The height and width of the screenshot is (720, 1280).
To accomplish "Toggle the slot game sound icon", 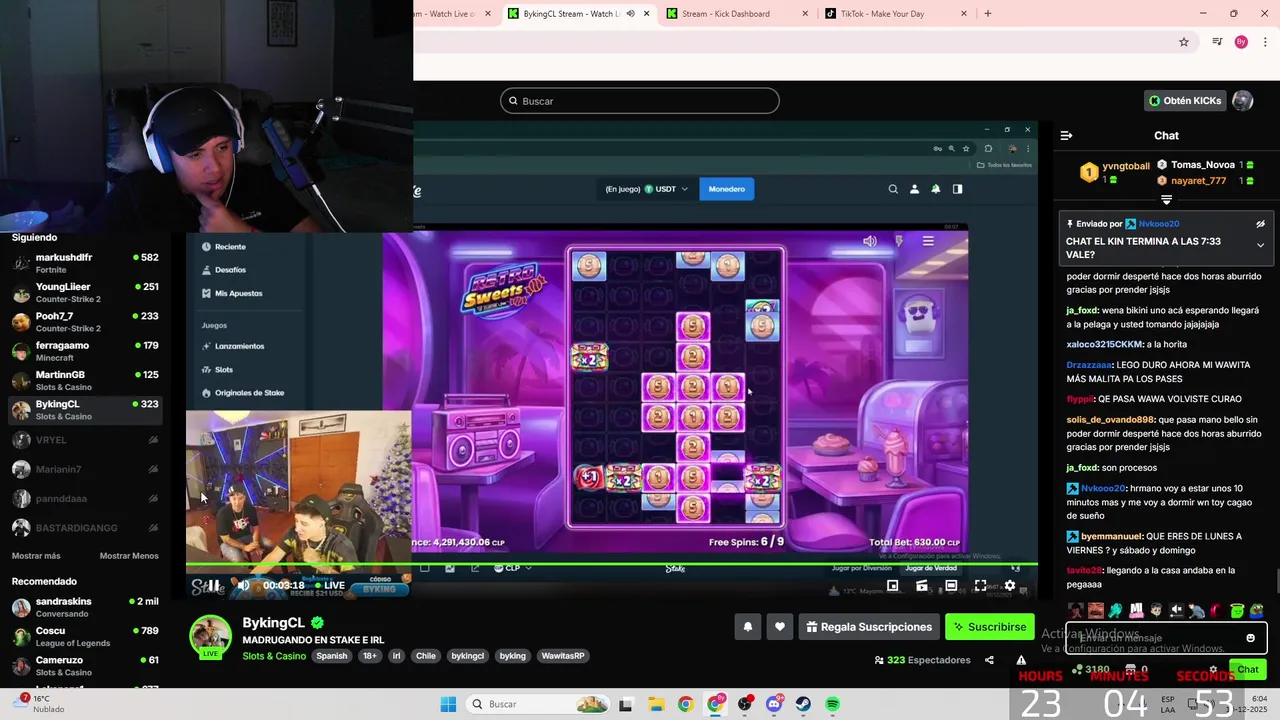I will (870, 241).
